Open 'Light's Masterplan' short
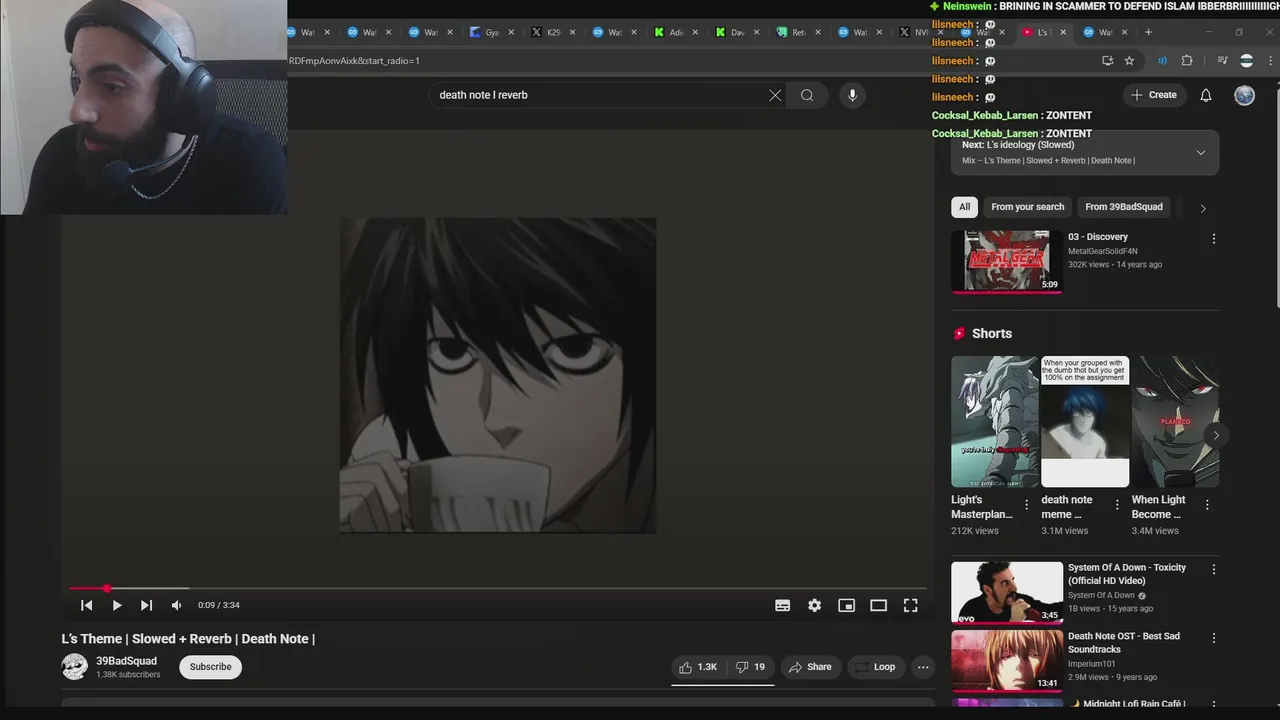Screen dimensions: 1280x720 click(x=995, y=421)
